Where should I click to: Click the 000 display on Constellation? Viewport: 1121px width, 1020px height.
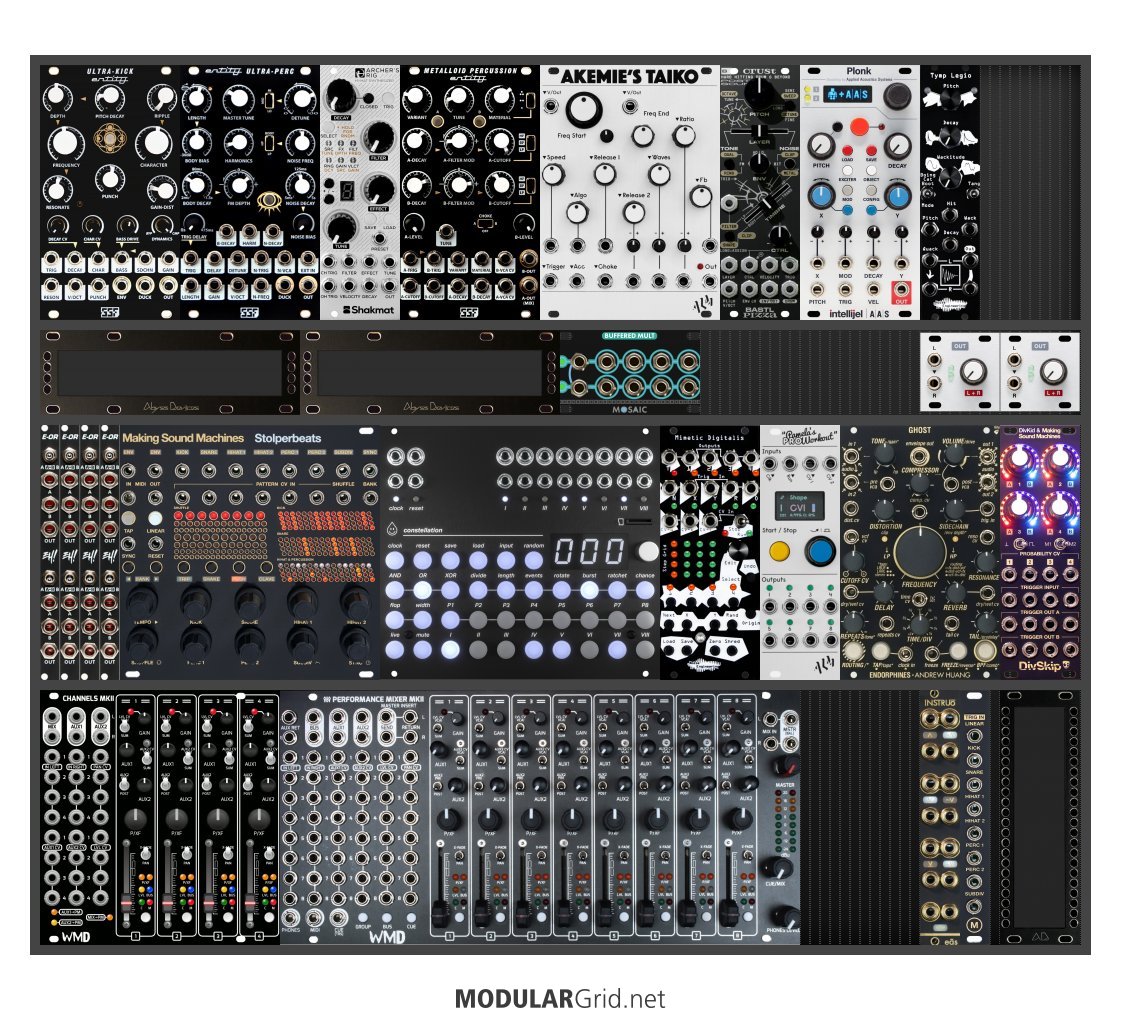pos(590,551)
